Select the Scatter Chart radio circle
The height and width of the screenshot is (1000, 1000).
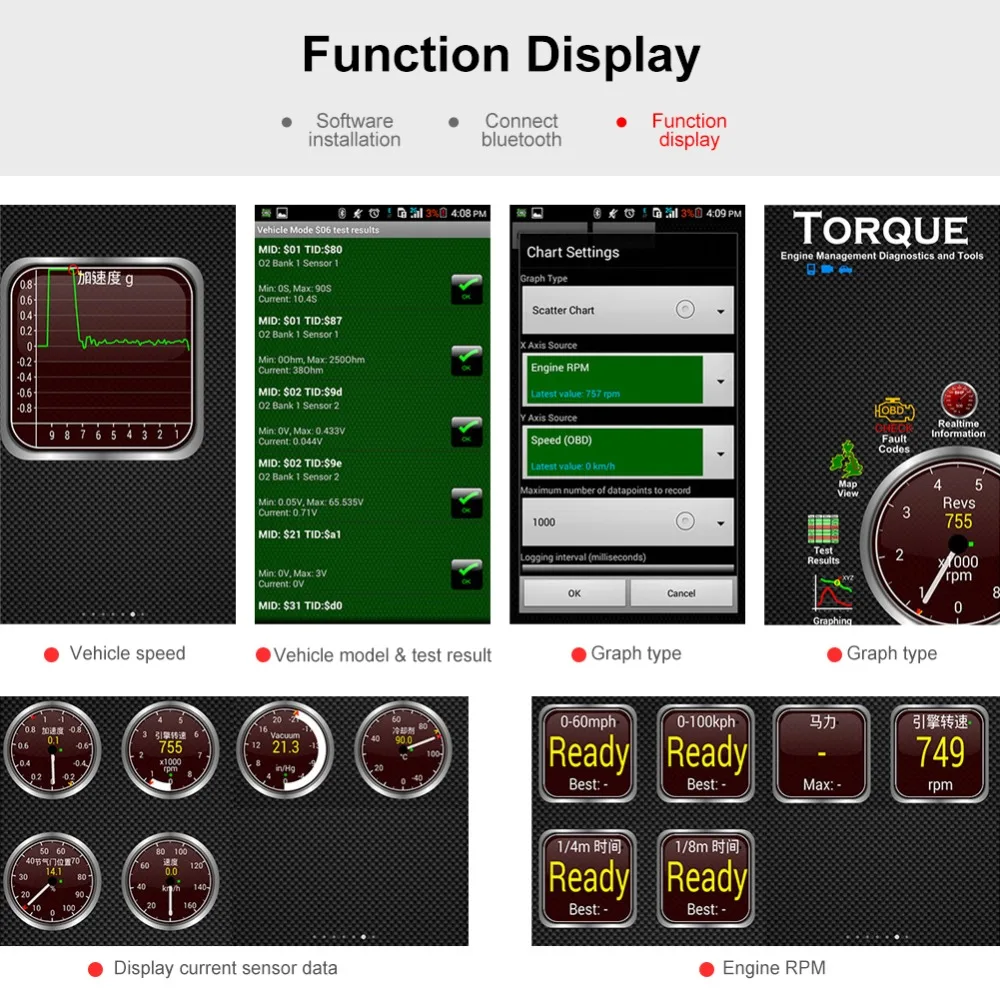[x=685, y=310]
